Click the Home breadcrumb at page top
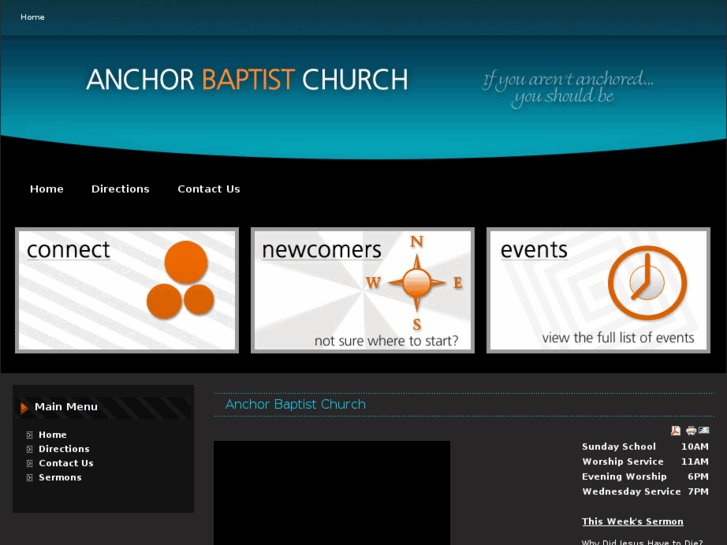This screenshot has width=727, height=545. 32,17
